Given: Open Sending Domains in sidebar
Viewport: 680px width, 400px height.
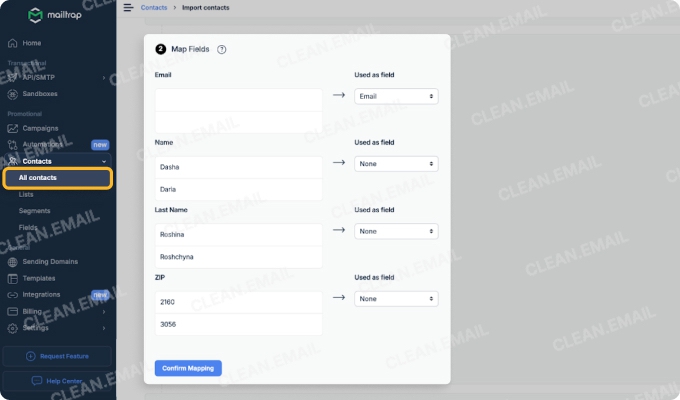Looking at the screenshot, I should [x=50, y=262].
